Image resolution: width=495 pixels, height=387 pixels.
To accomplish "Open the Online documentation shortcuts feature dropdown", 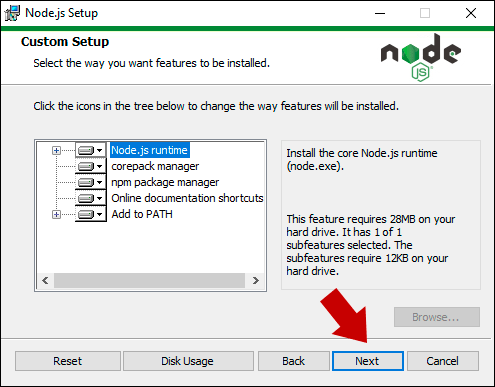I will [x=90, y=198].
